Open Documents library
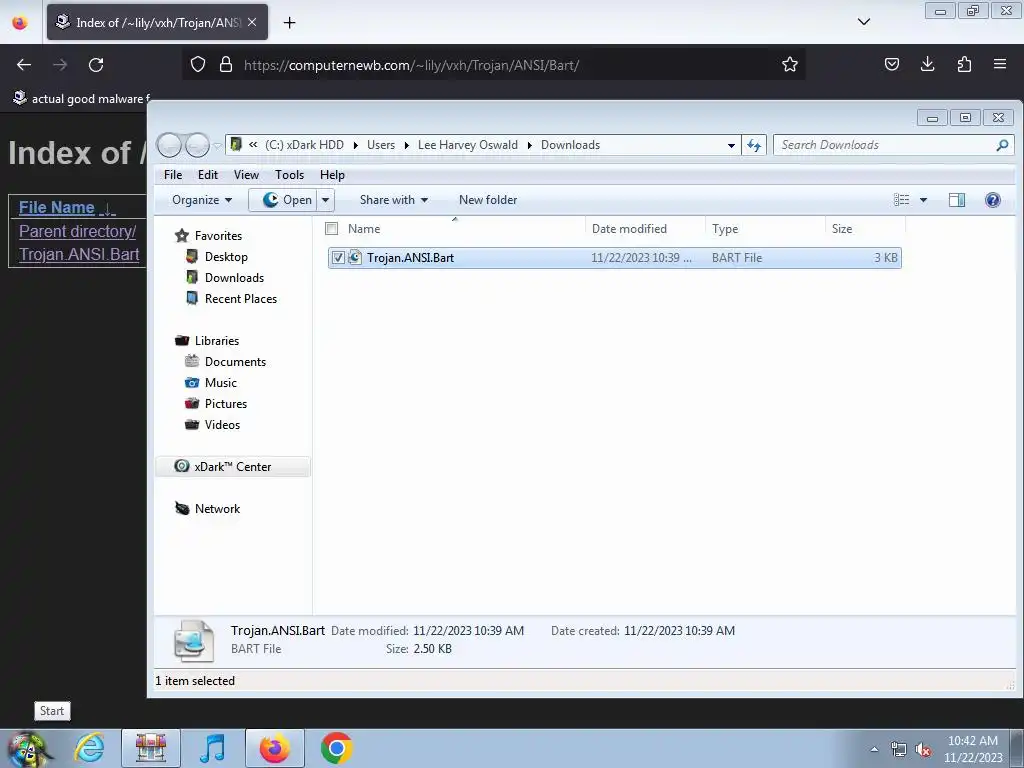Screen dimensions: 1024x768 click(x=235, y=362)
